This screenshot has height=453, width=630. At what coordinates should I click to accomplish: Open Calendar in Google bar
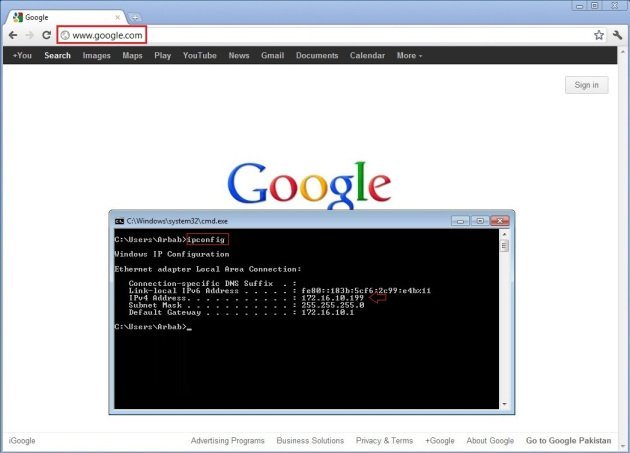pos(367,55)
